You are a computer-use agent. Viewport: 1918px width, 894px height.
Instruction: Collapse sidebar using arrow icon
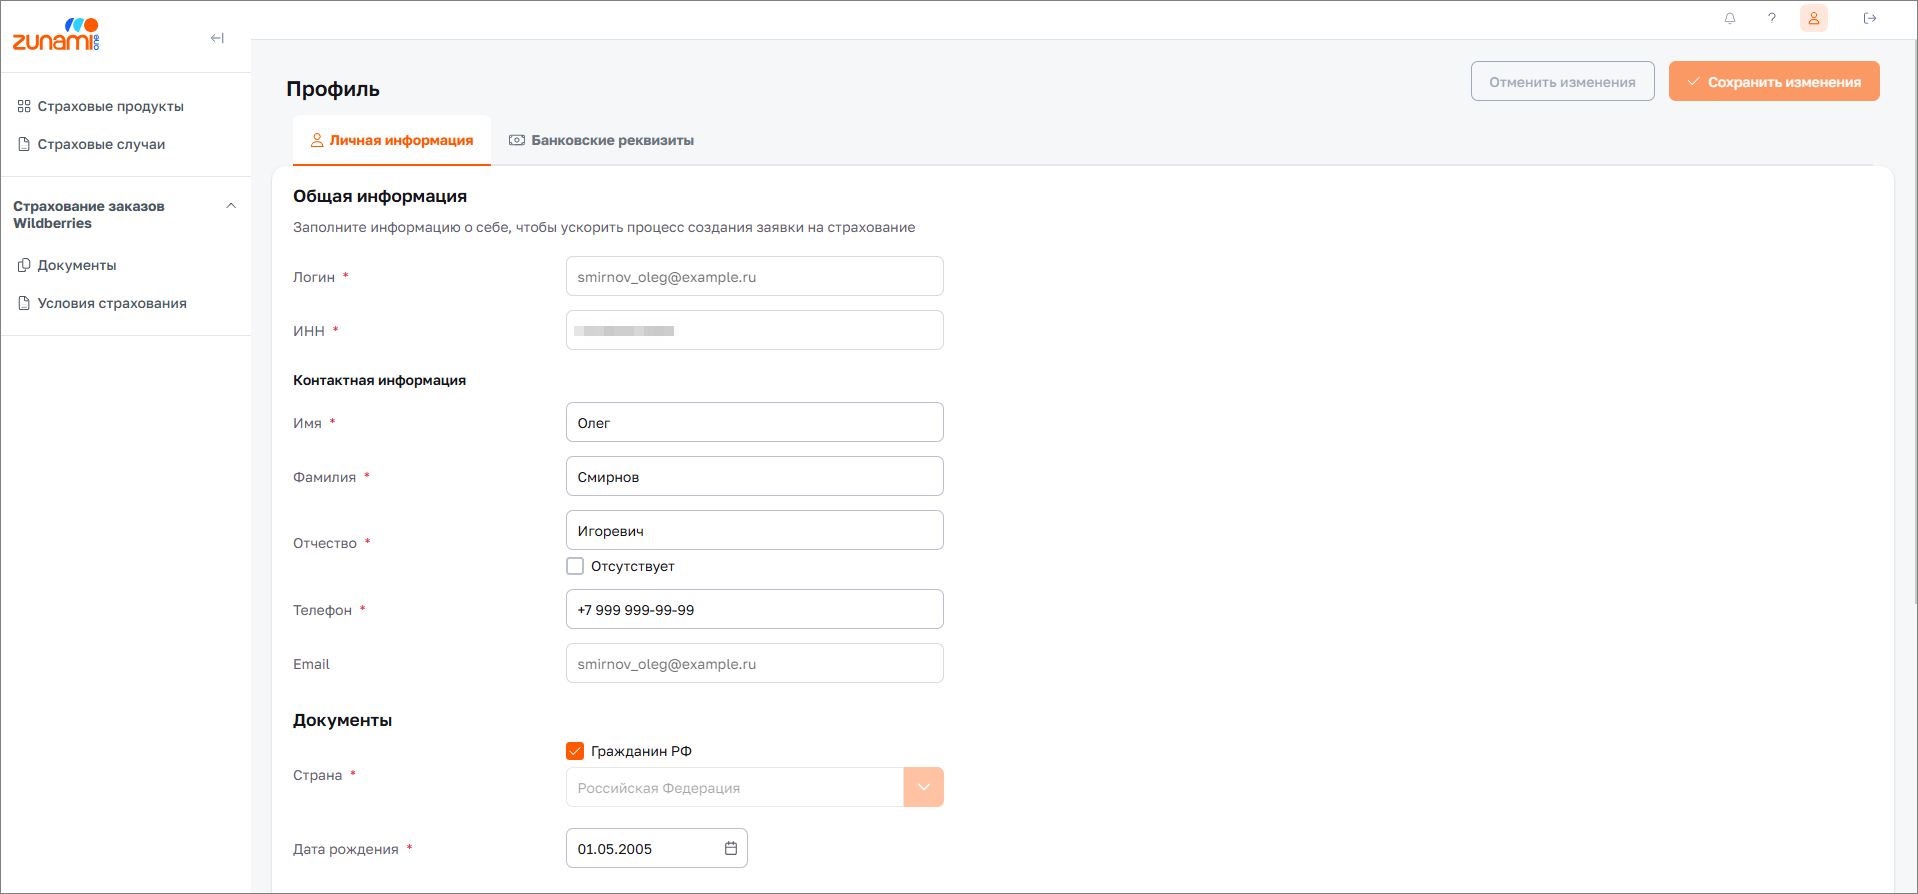coord(217,38)
